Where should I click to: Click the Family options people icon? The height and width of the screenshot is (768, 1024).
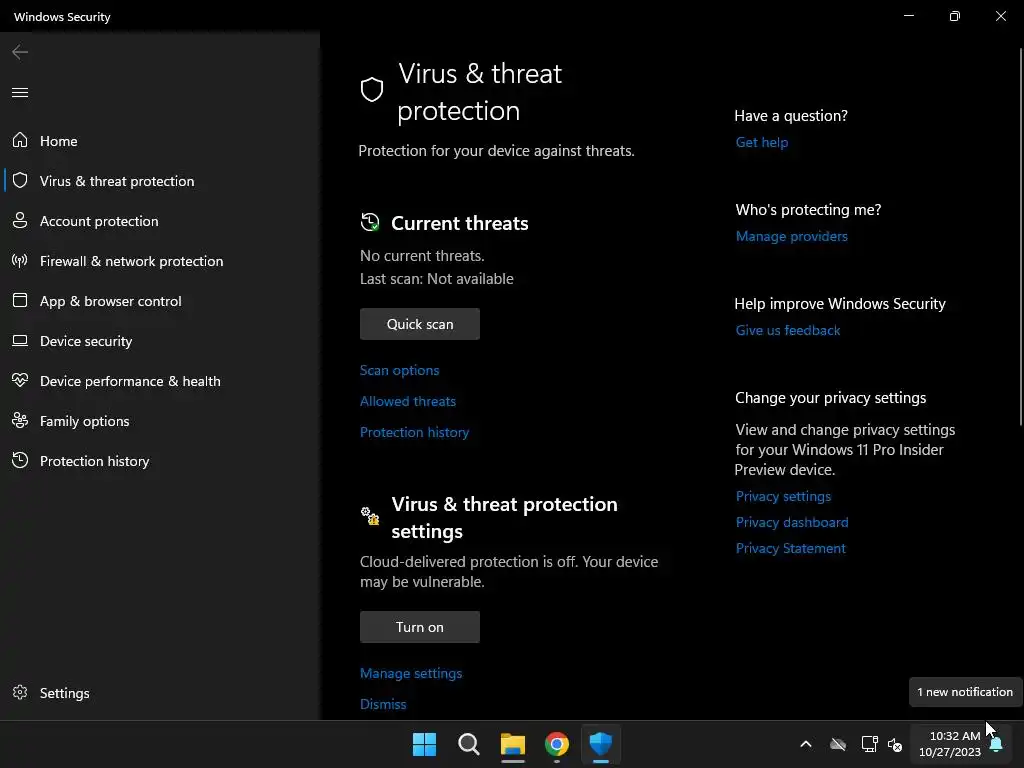point(20,421)
